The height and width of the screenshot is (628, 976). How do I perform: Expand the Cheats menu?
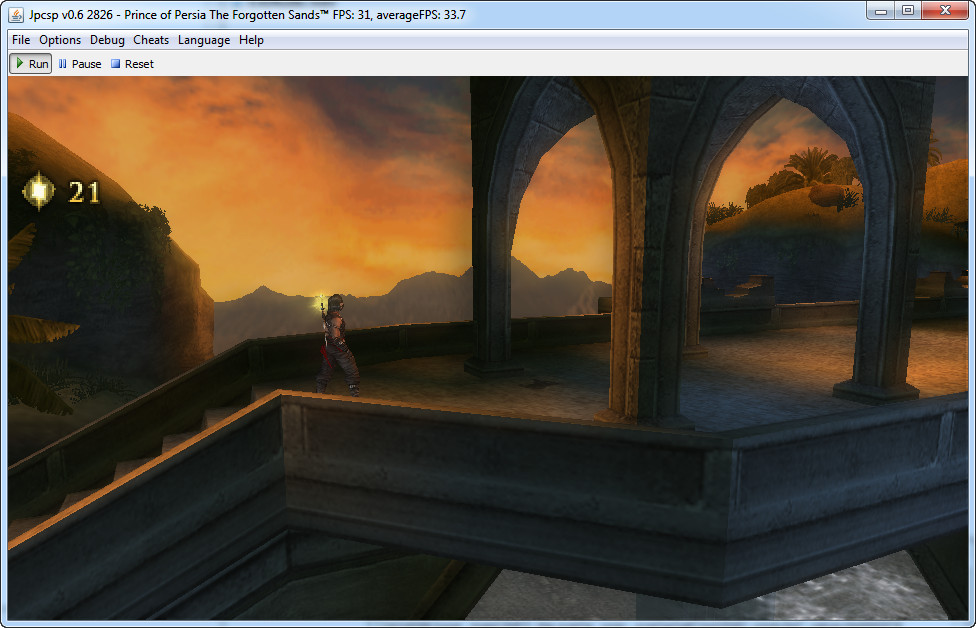click(151, 40)
